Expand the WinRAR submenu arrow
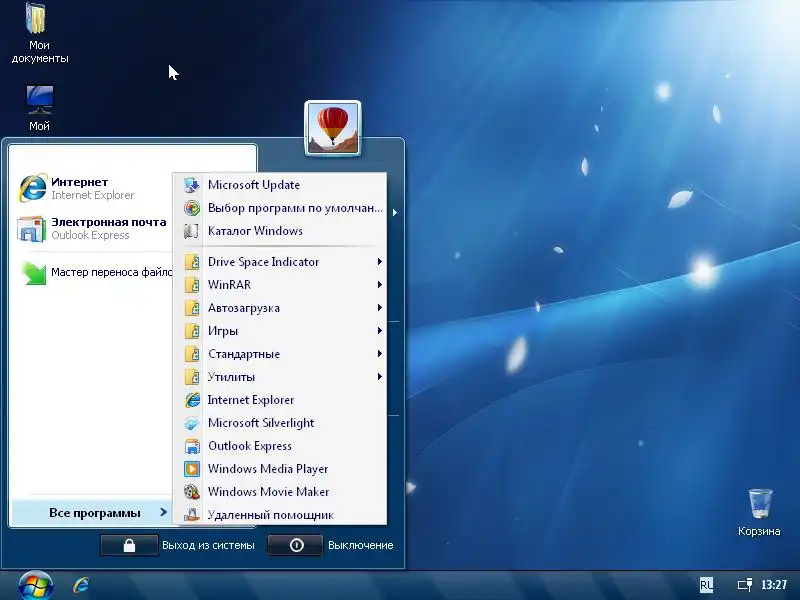 tap(380, 285)
